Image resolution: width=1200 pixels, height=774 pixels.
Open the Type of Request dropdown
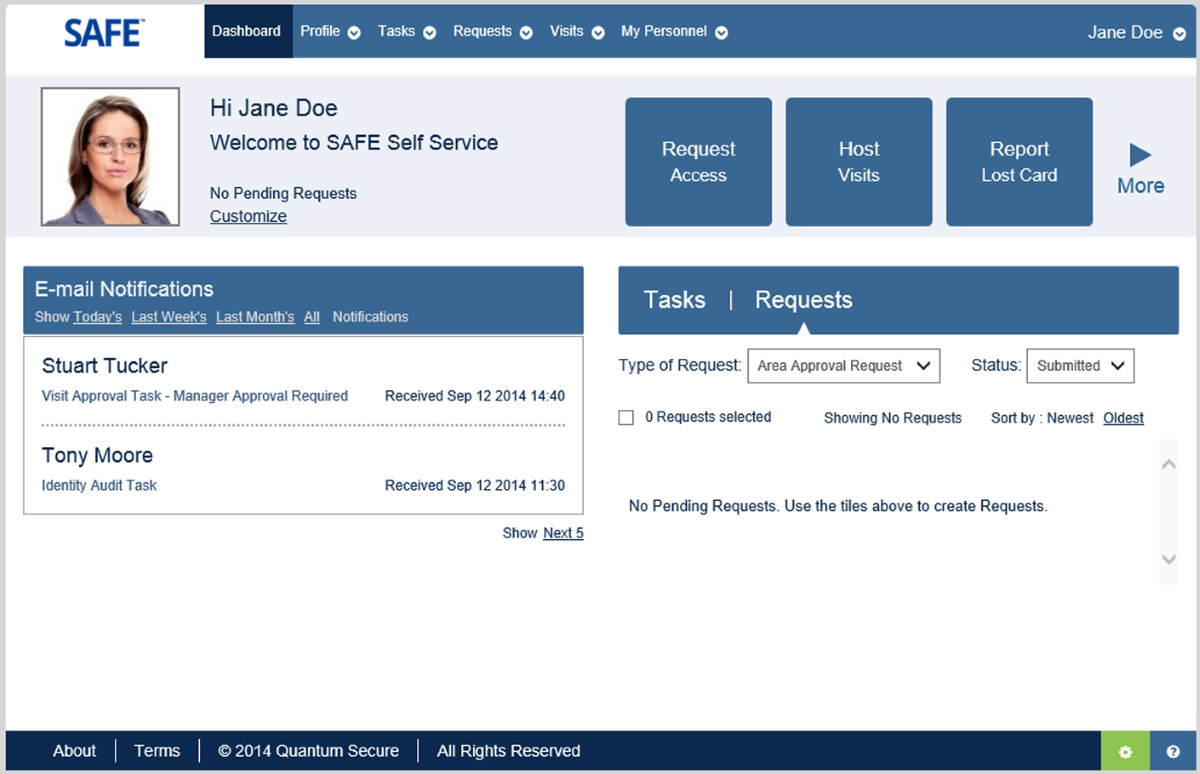843,365
